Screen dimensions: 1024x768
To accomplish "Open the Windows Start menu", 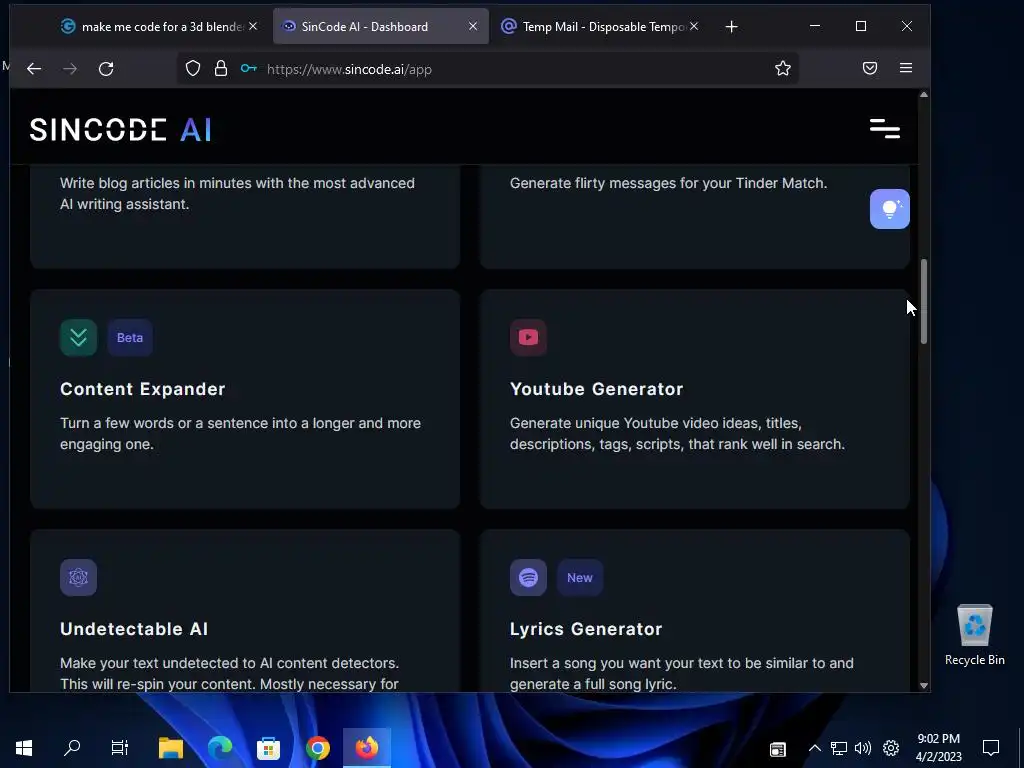I will coord(24,748).
